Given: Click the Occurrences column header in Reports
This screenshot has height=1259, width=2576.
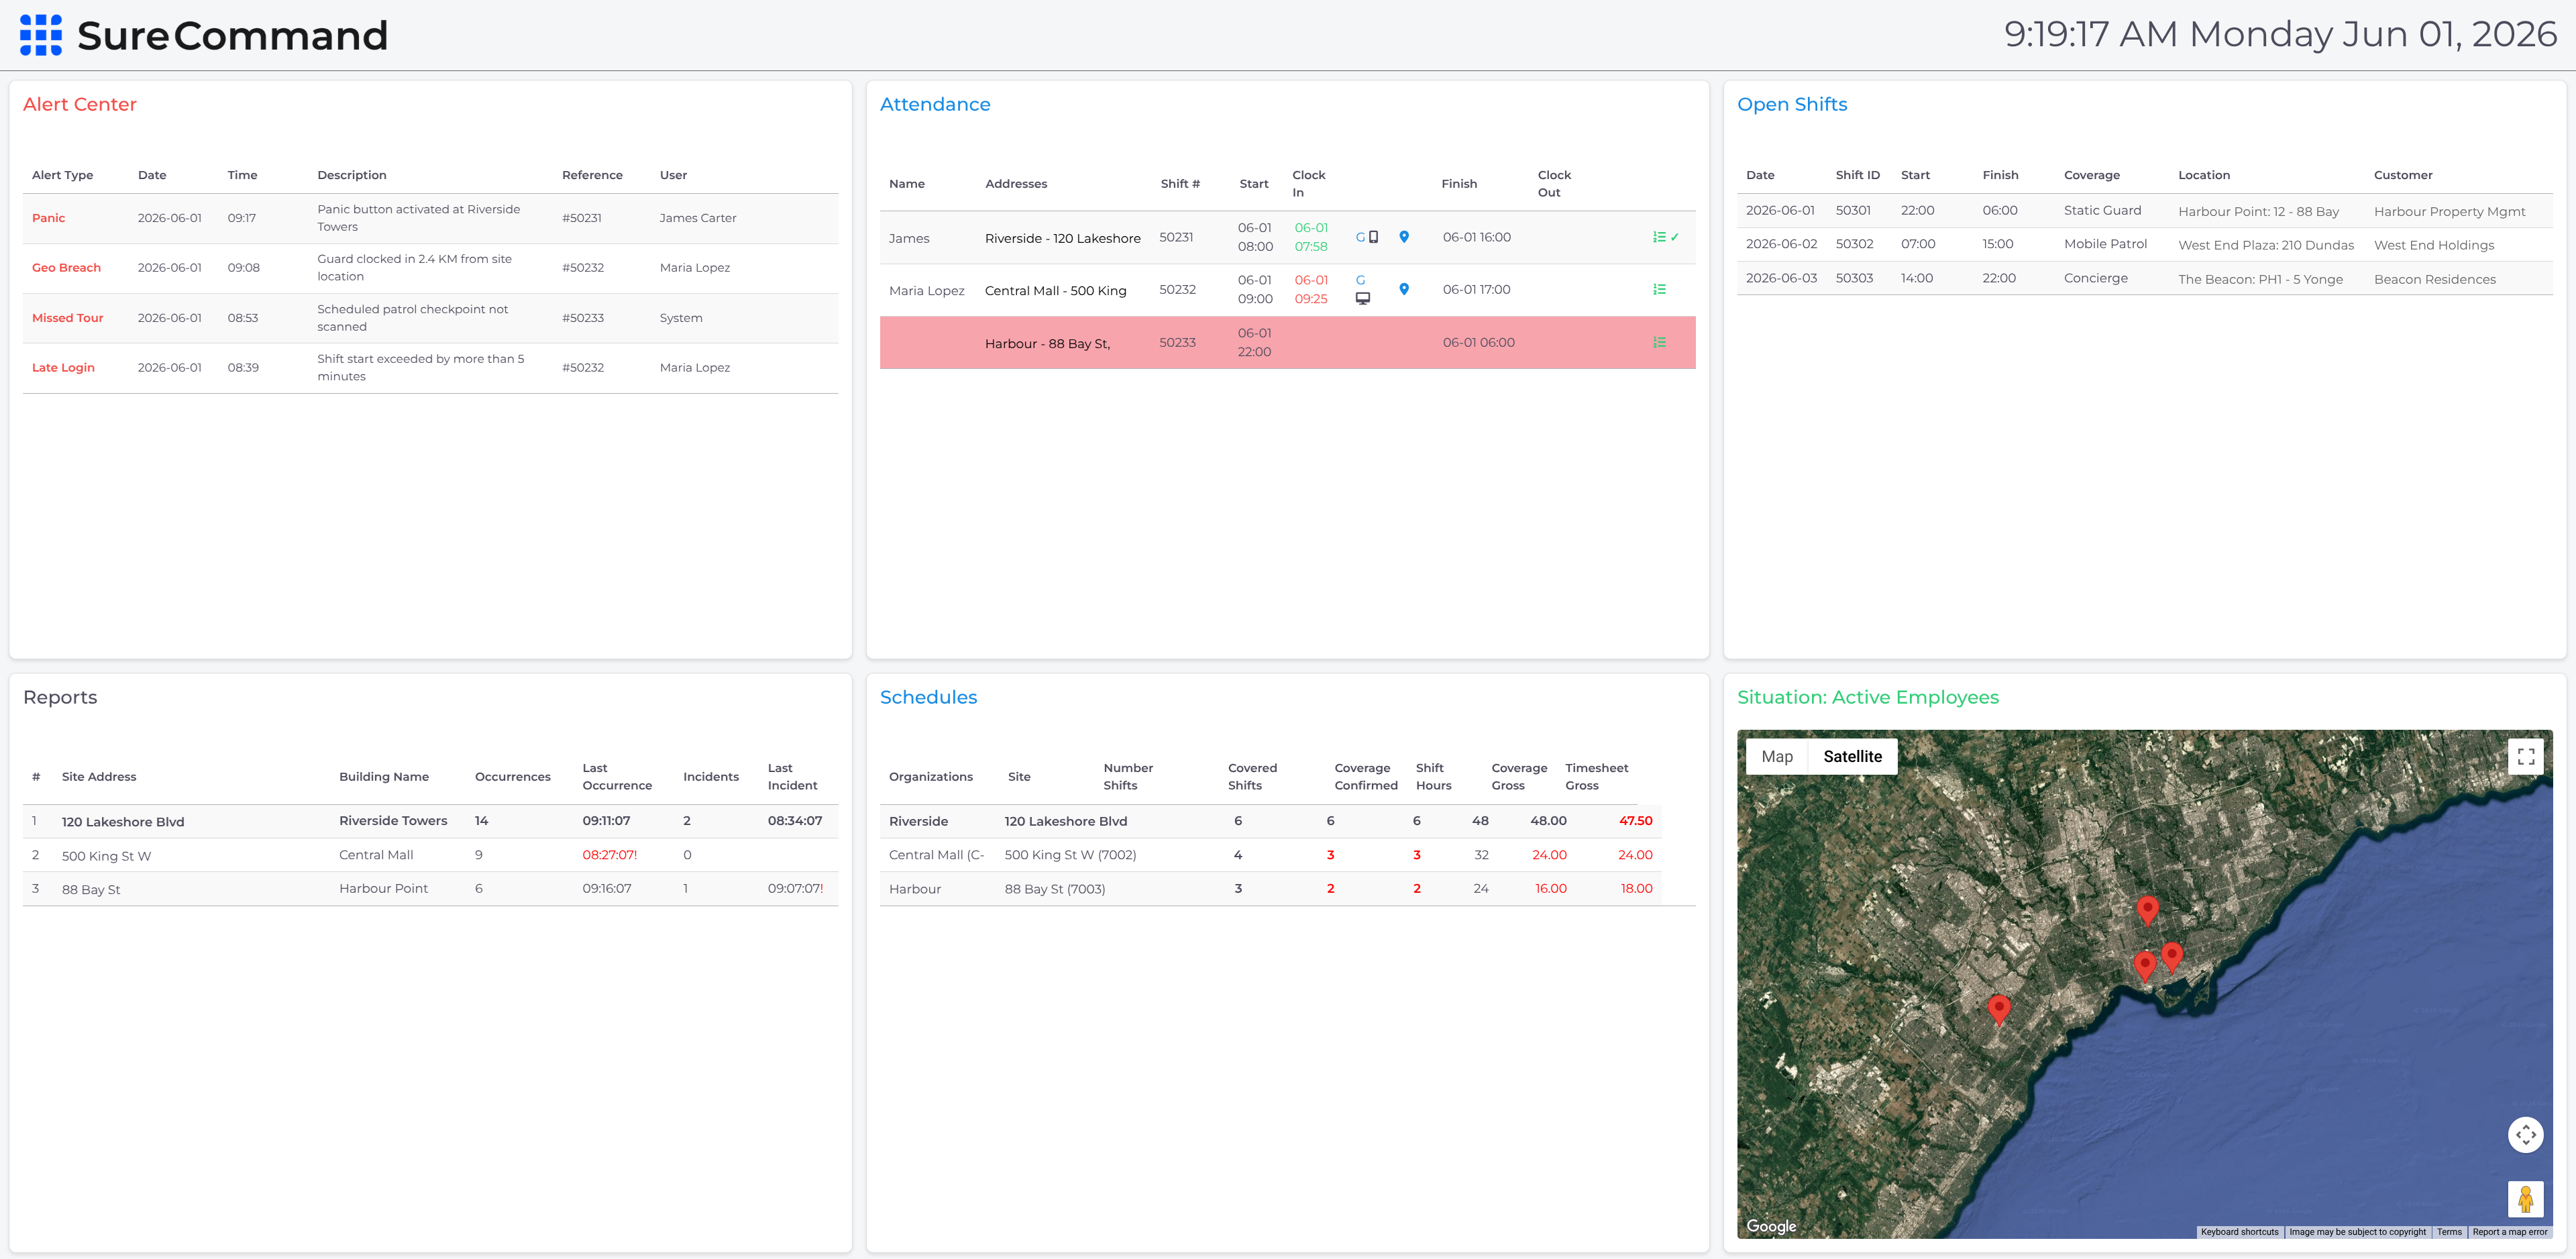Looking at the screenshot, I should (x=513, y=777).
